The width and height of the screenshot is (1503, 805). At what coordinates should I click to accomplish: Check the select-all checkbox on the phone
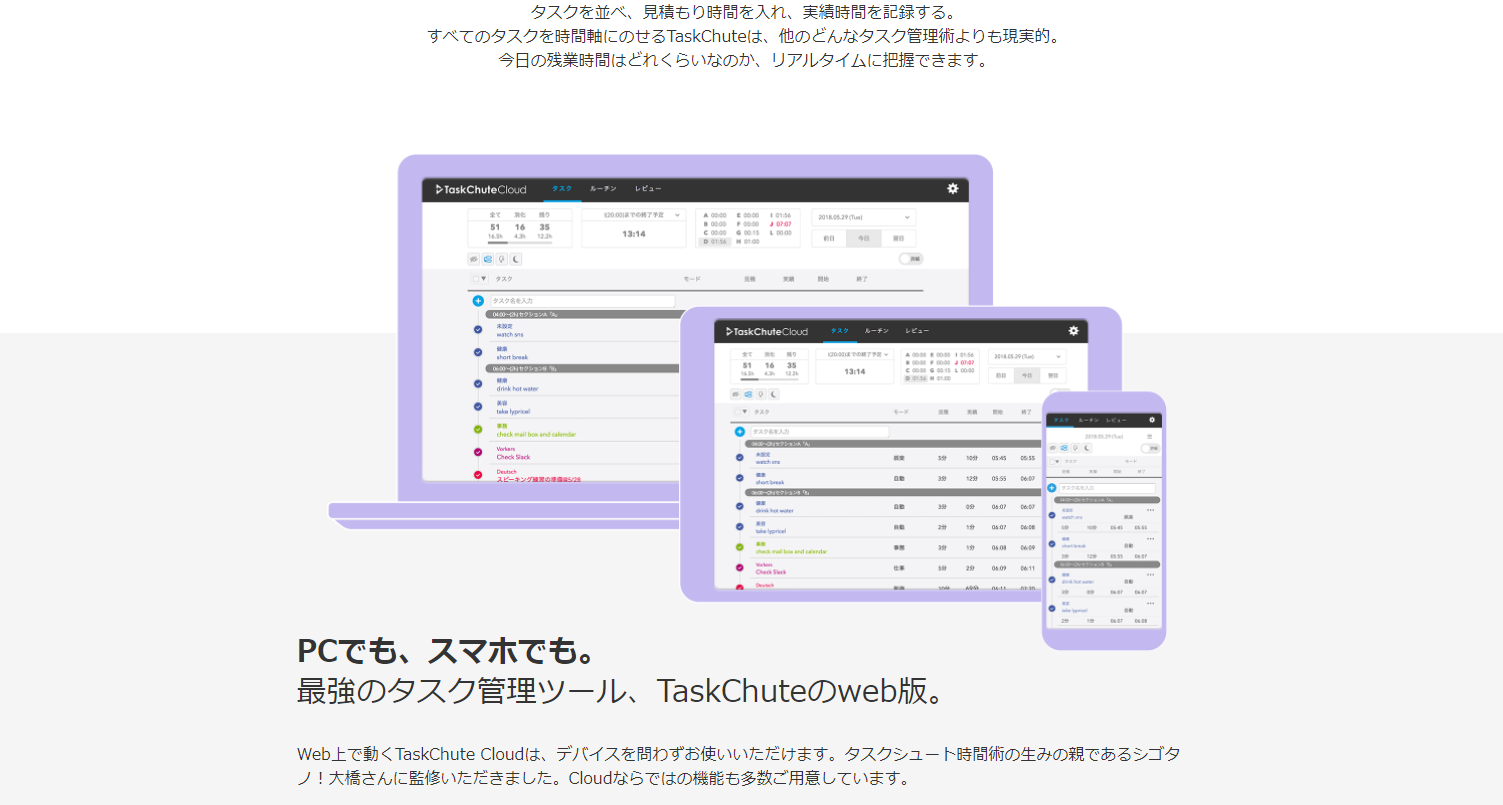(1051, 461)
